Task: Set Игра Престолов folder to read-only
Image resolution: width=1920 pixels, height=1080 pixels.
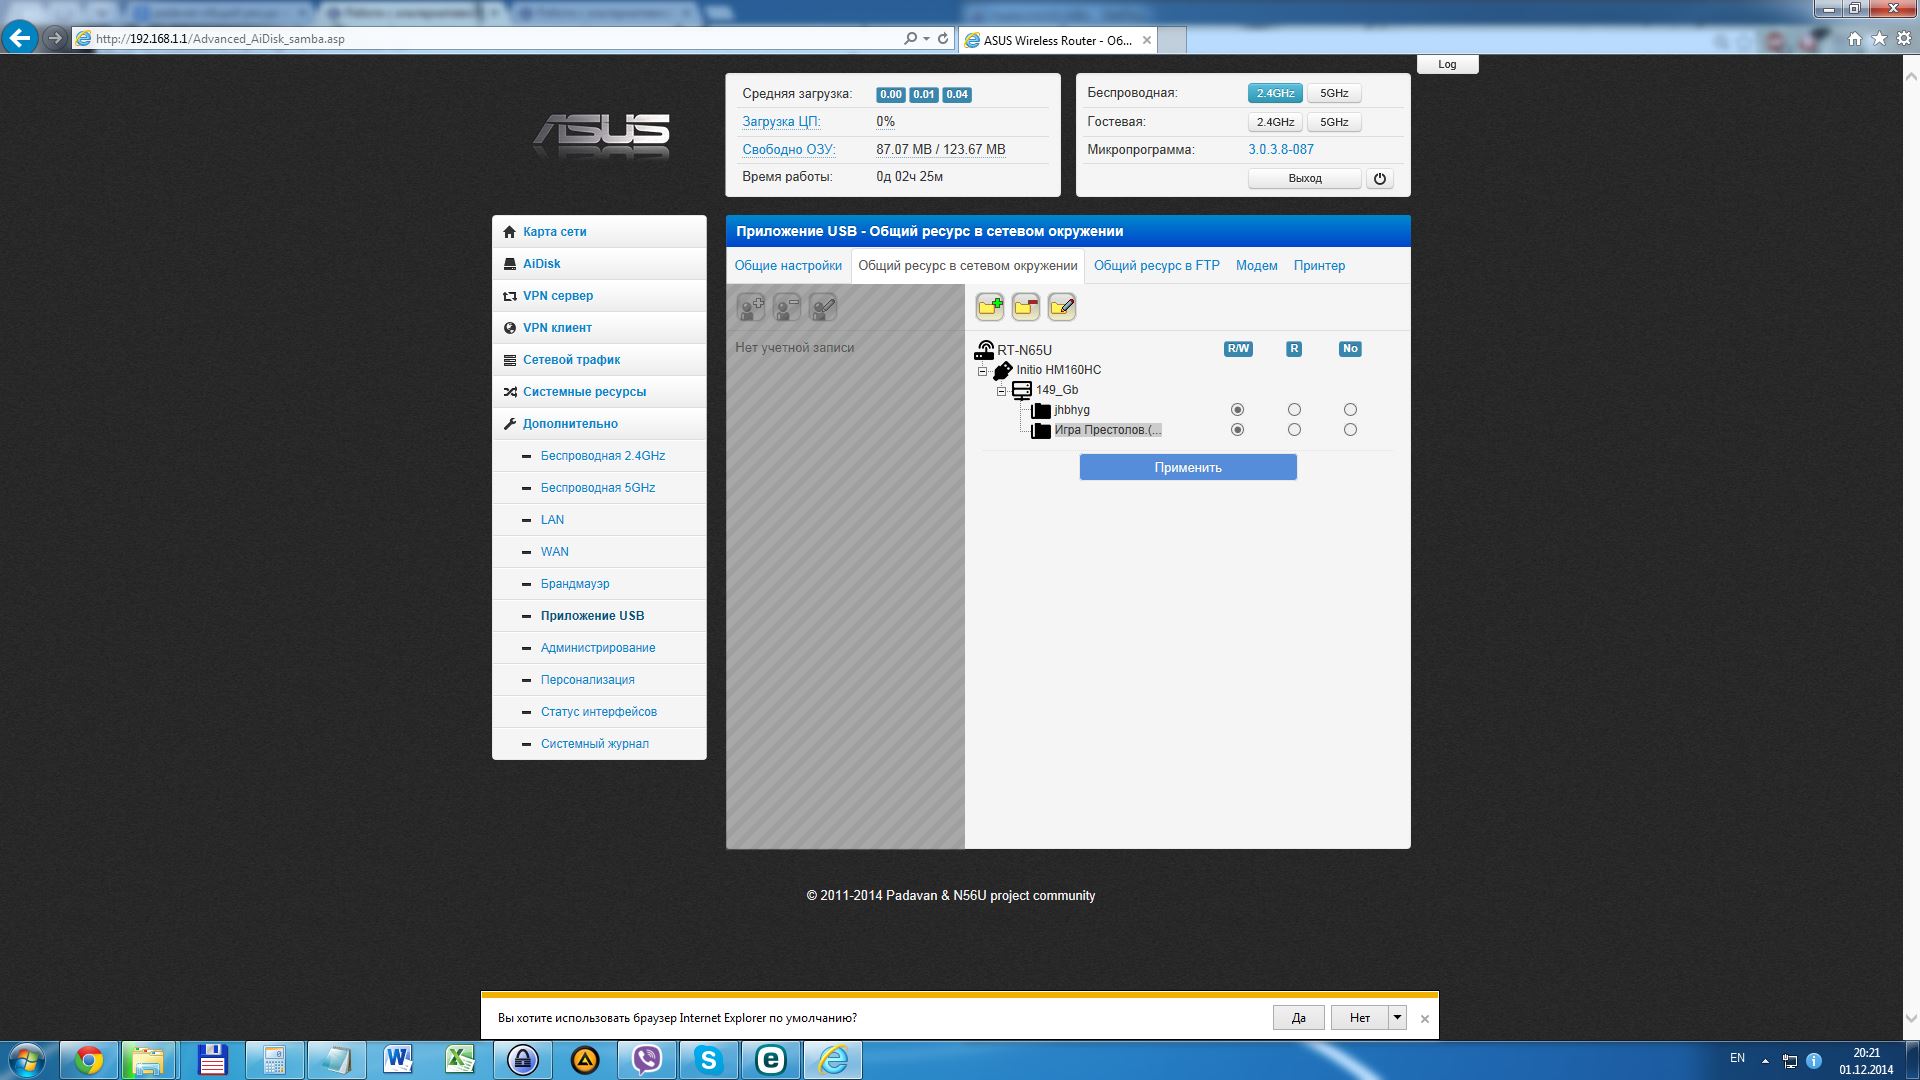Action: (1294, 430)
